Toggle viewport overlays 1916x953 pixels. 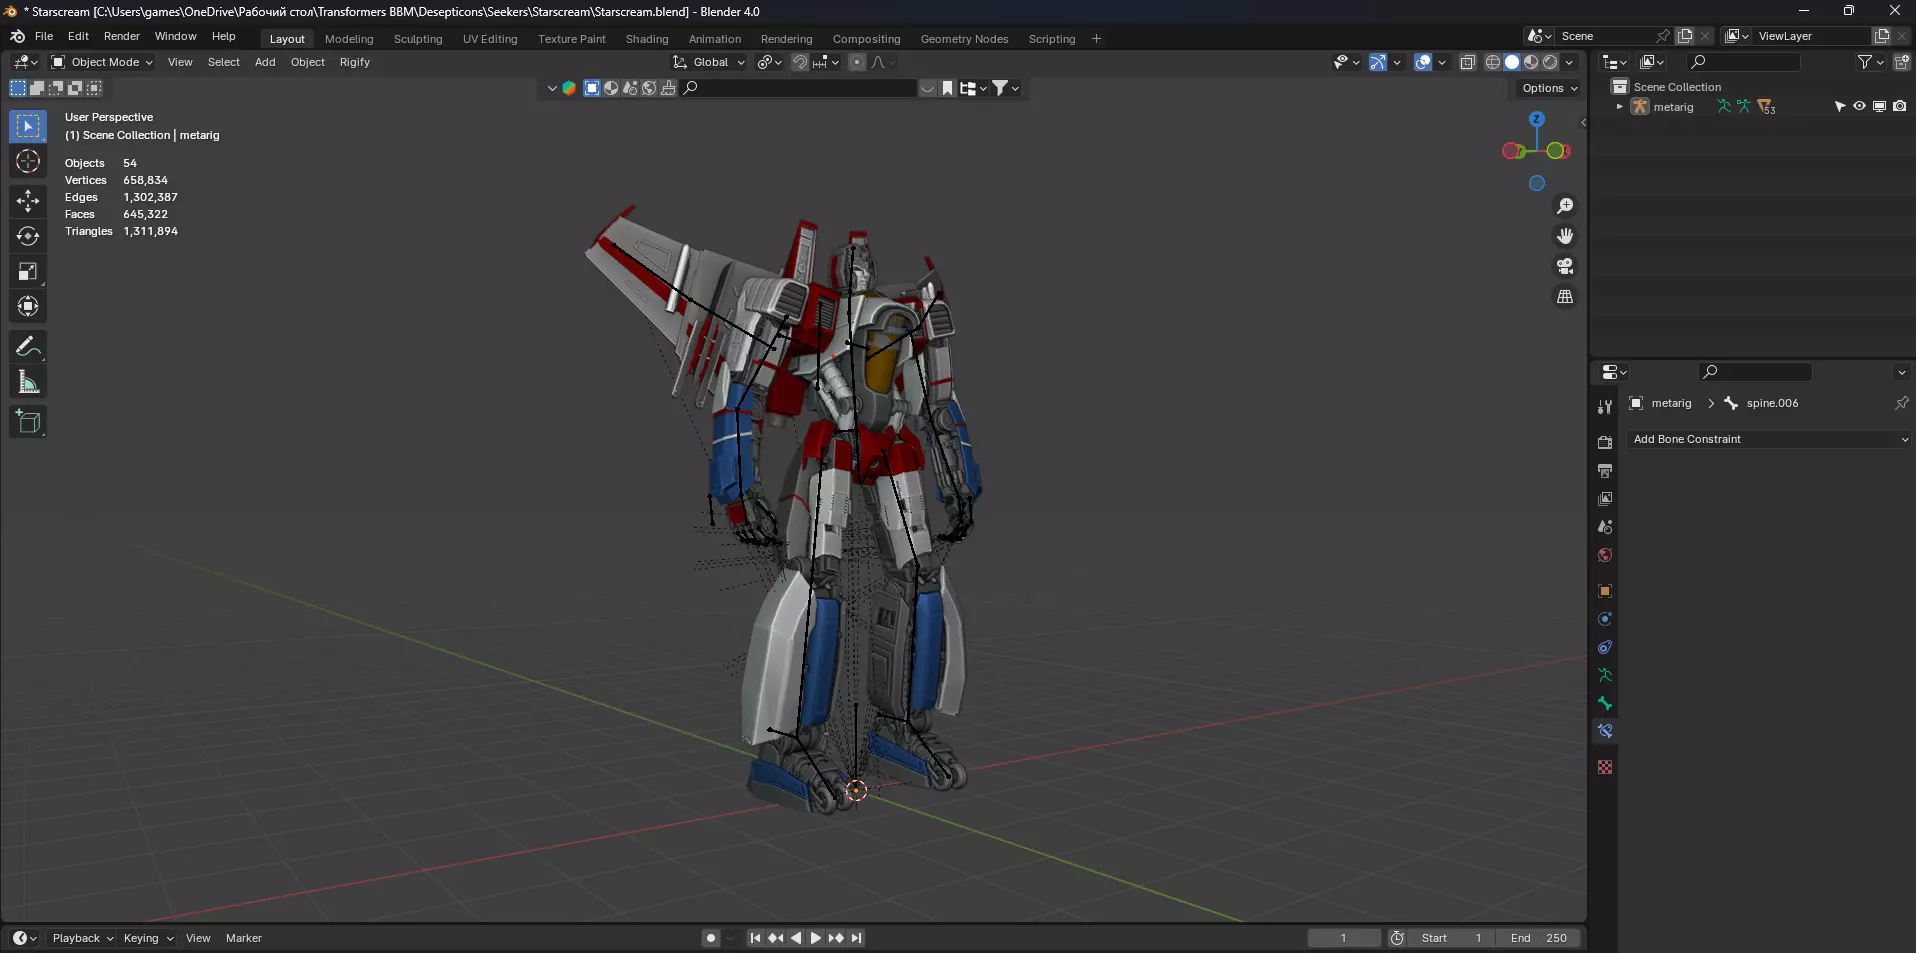(1423, 62)
